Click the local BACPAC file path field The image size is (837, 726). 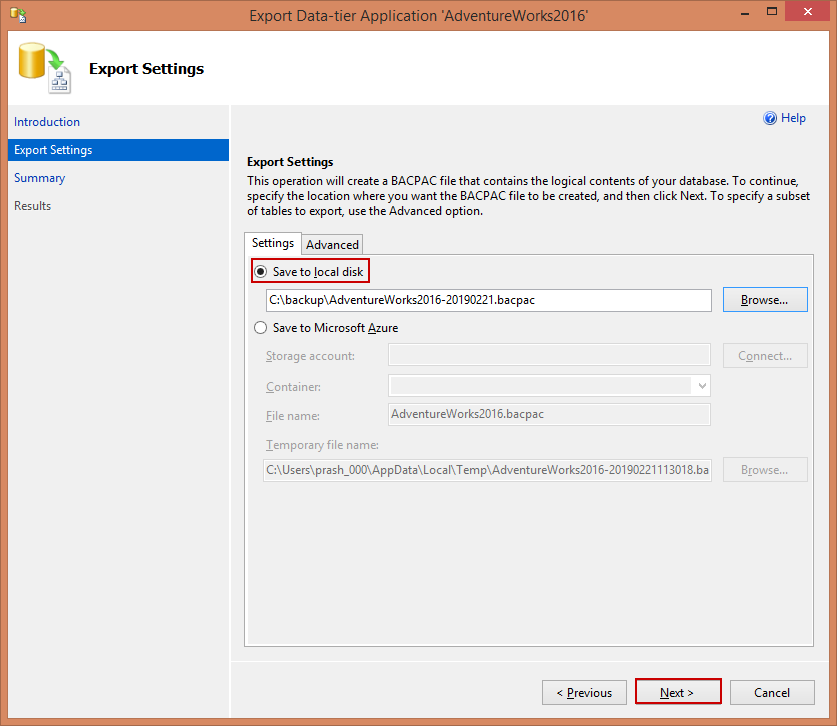[x=488, y=300]
